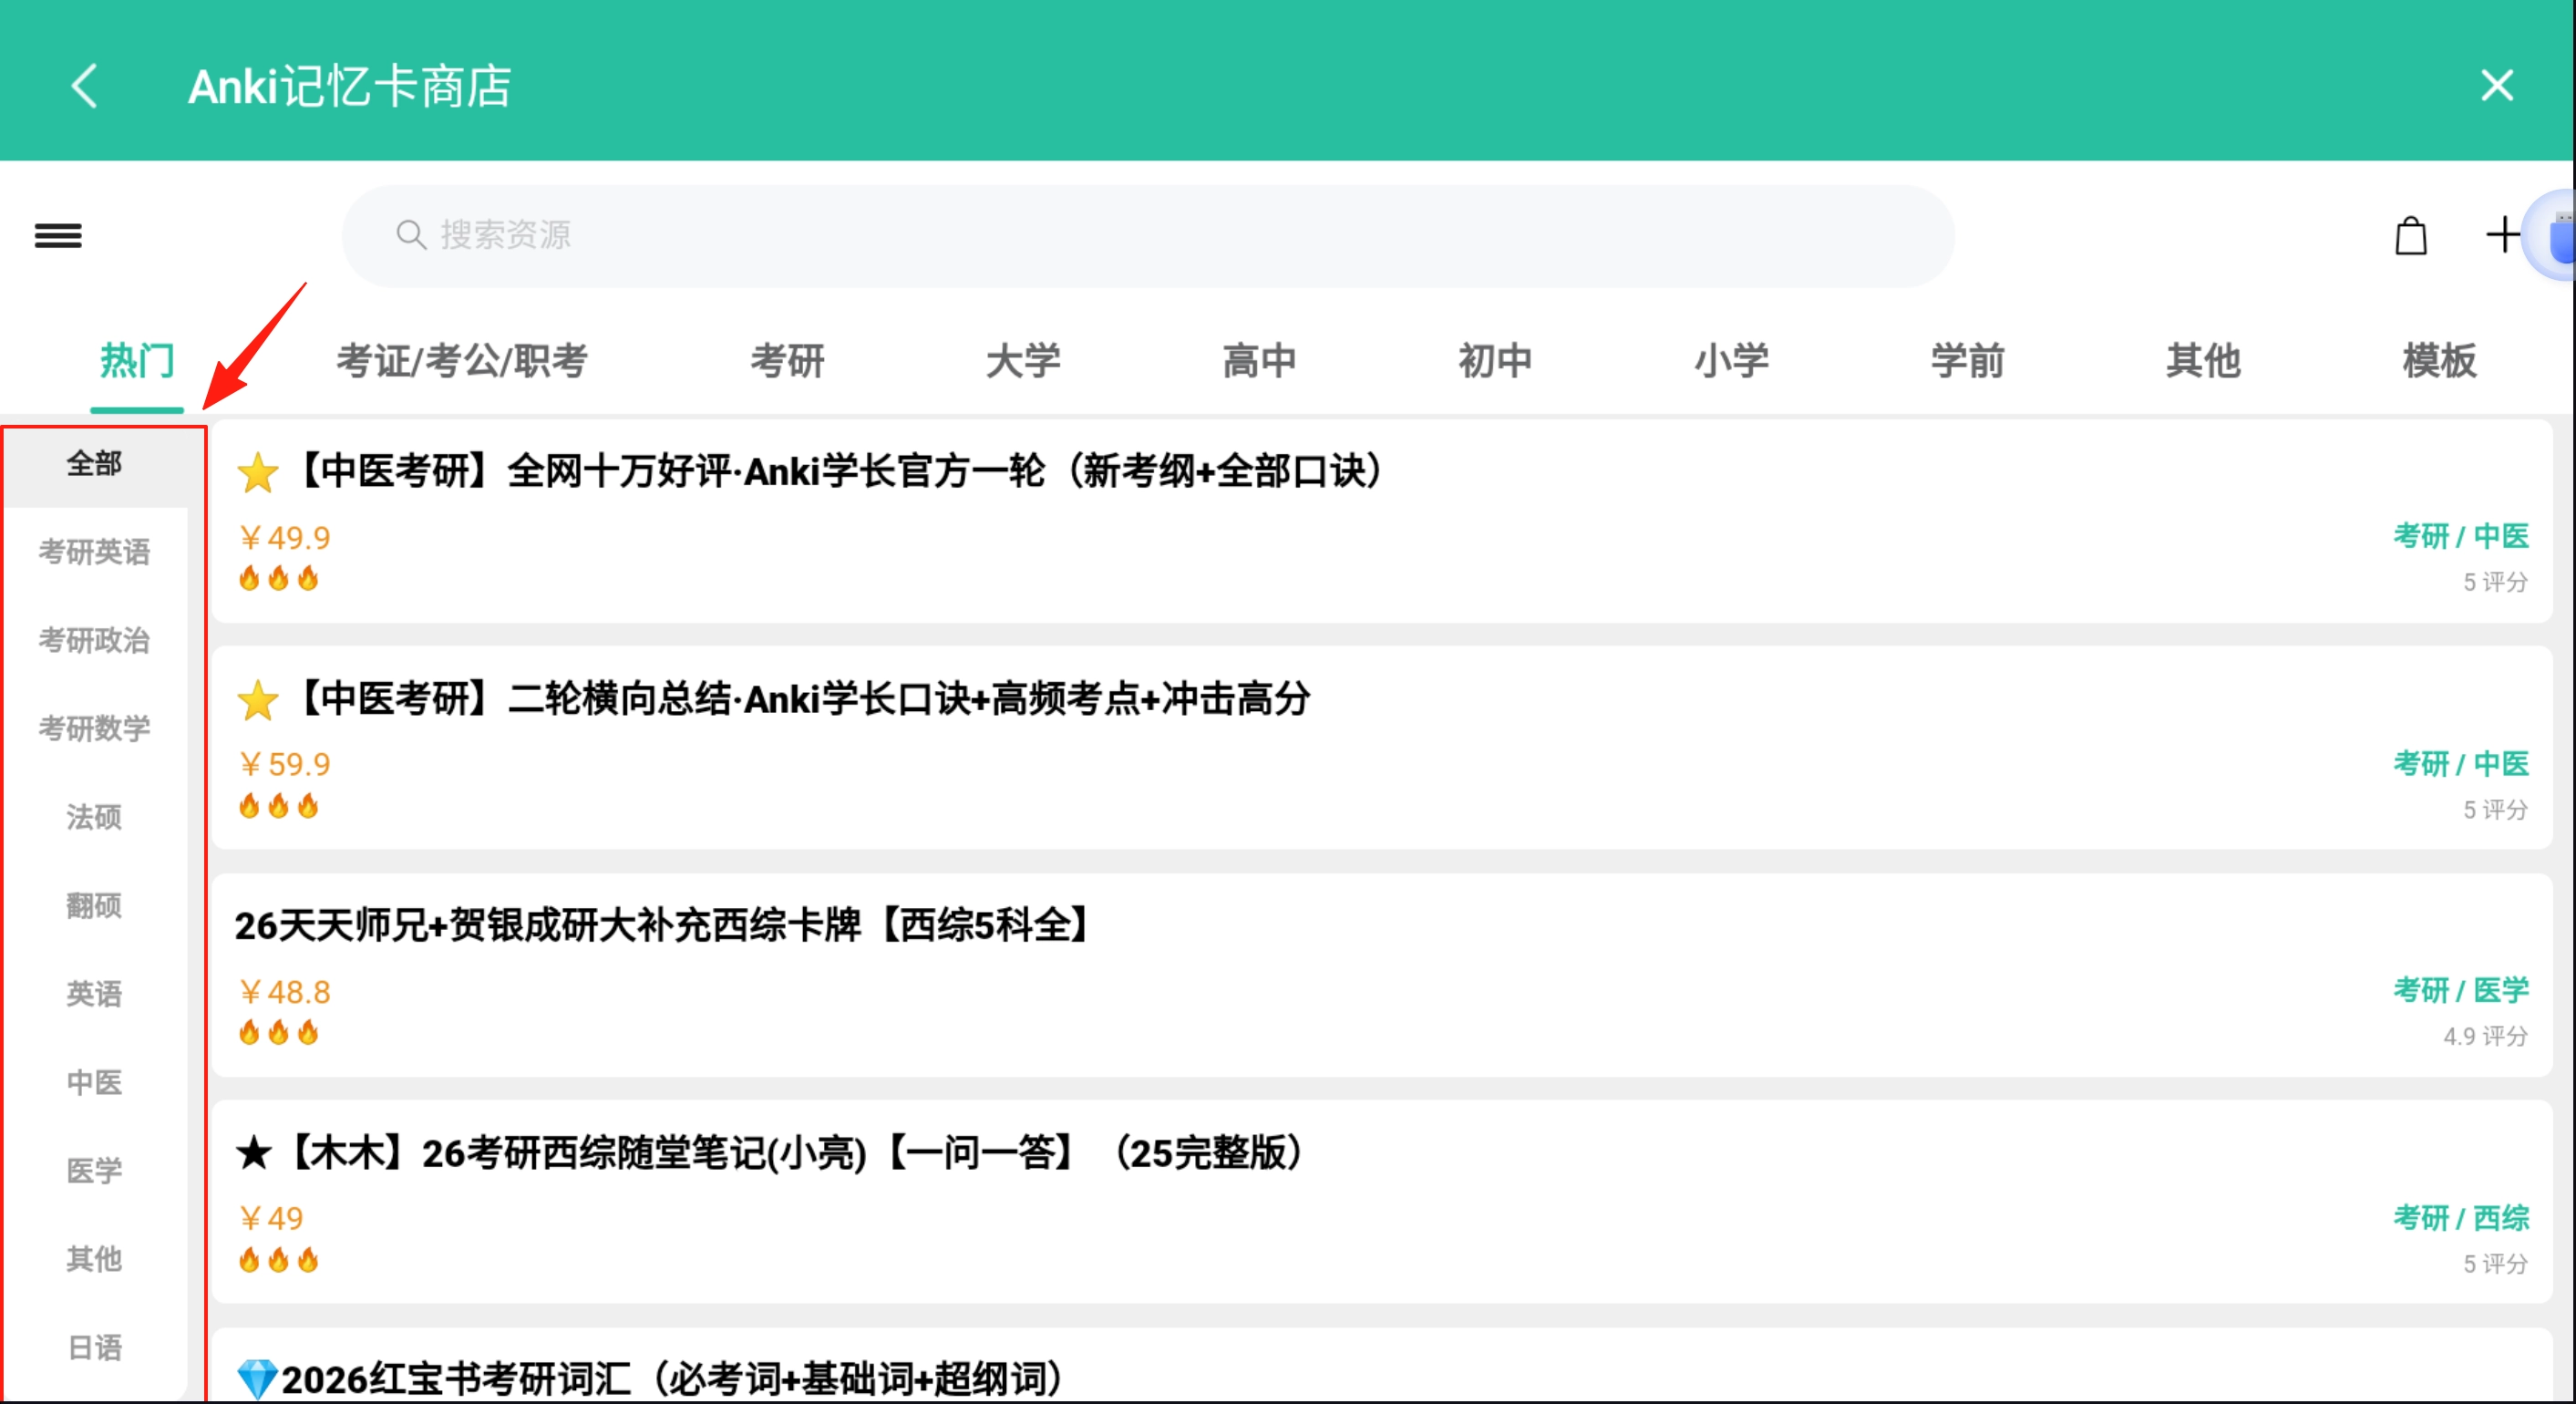Close the Anki store with X

click(2496, 86)
